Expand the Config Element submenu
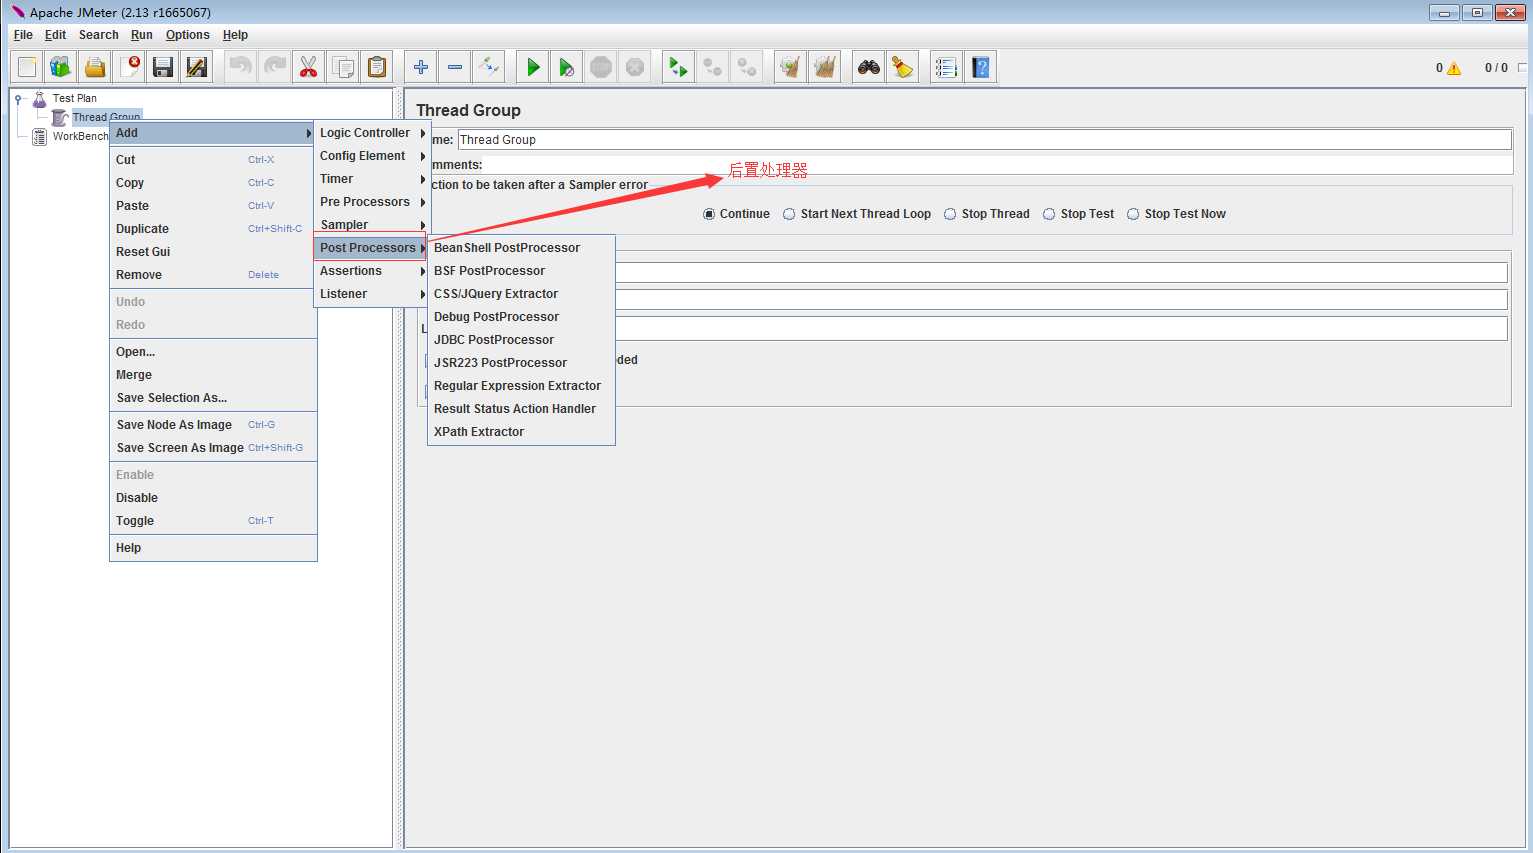1533x853 pixels. coord(372,156)
